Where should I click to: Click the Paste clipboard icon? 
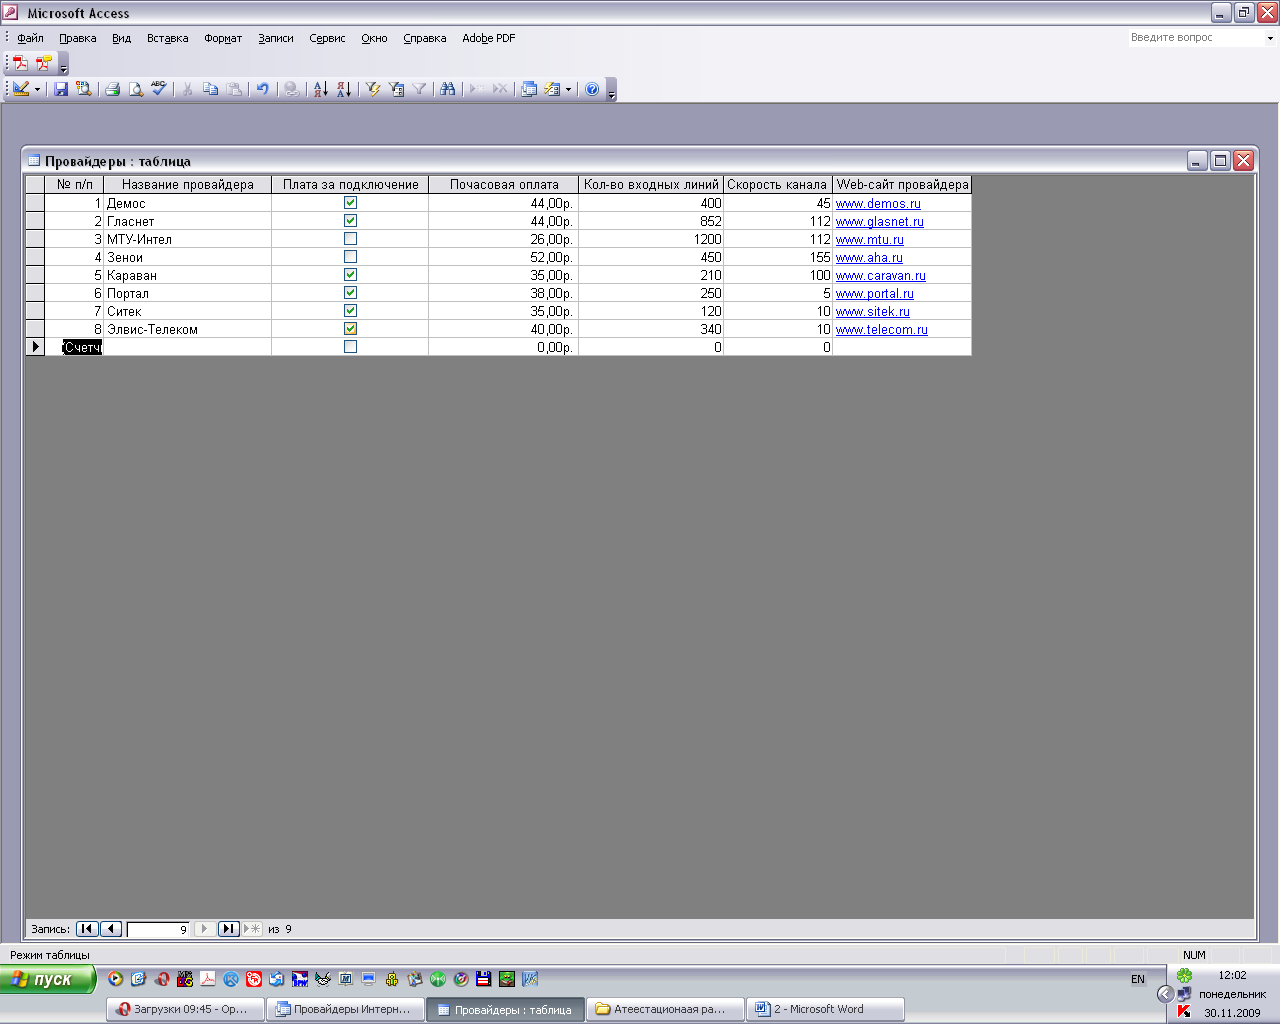click(233, 89)
